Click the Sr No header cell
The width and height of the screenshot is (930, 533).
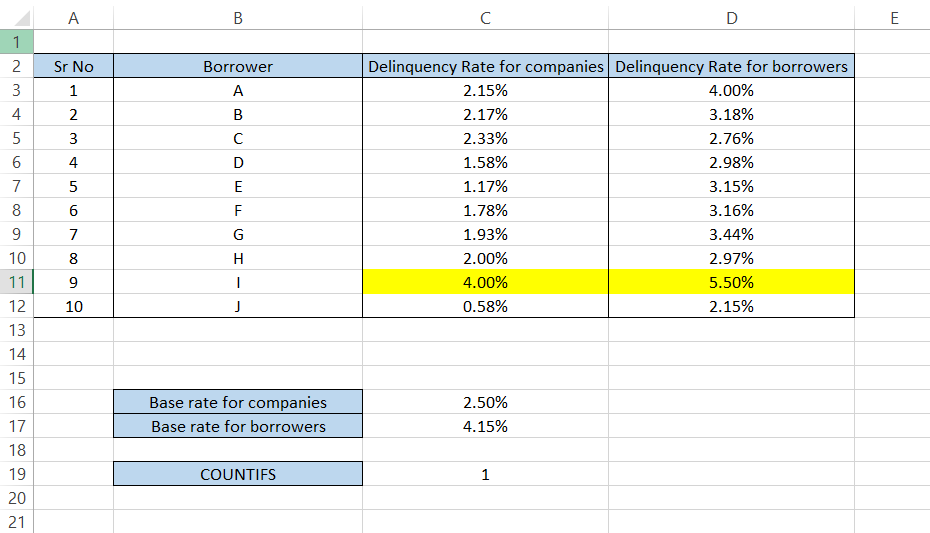pyautogui.click(x=73, y=67)
